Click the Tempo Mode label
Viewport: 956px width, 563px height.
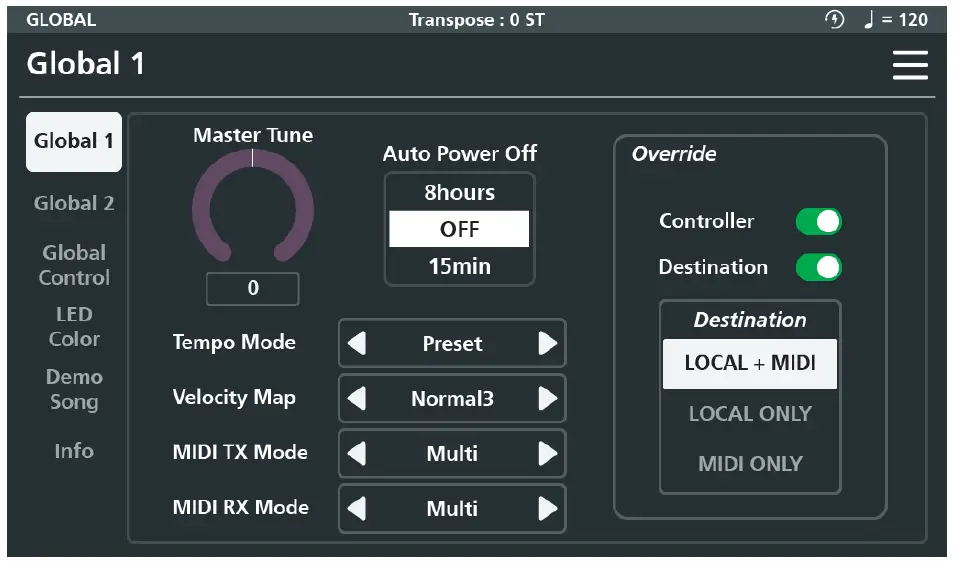click(x=234, y=342)
